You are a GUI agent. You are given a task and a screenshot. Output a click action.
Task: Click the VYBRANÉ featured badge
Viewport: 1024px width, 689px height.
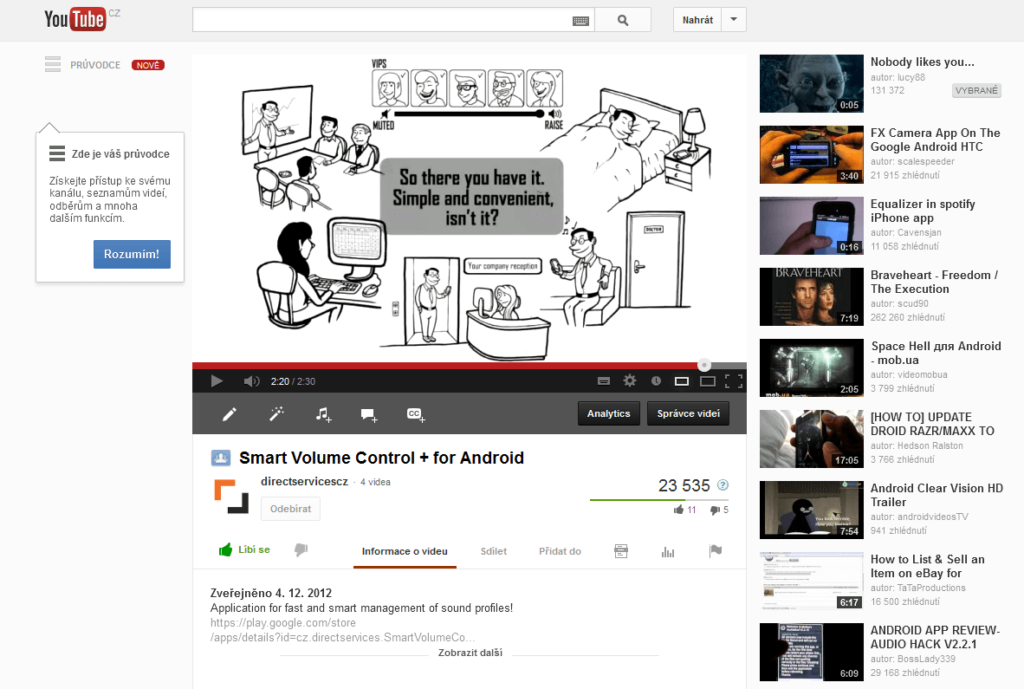976,91
